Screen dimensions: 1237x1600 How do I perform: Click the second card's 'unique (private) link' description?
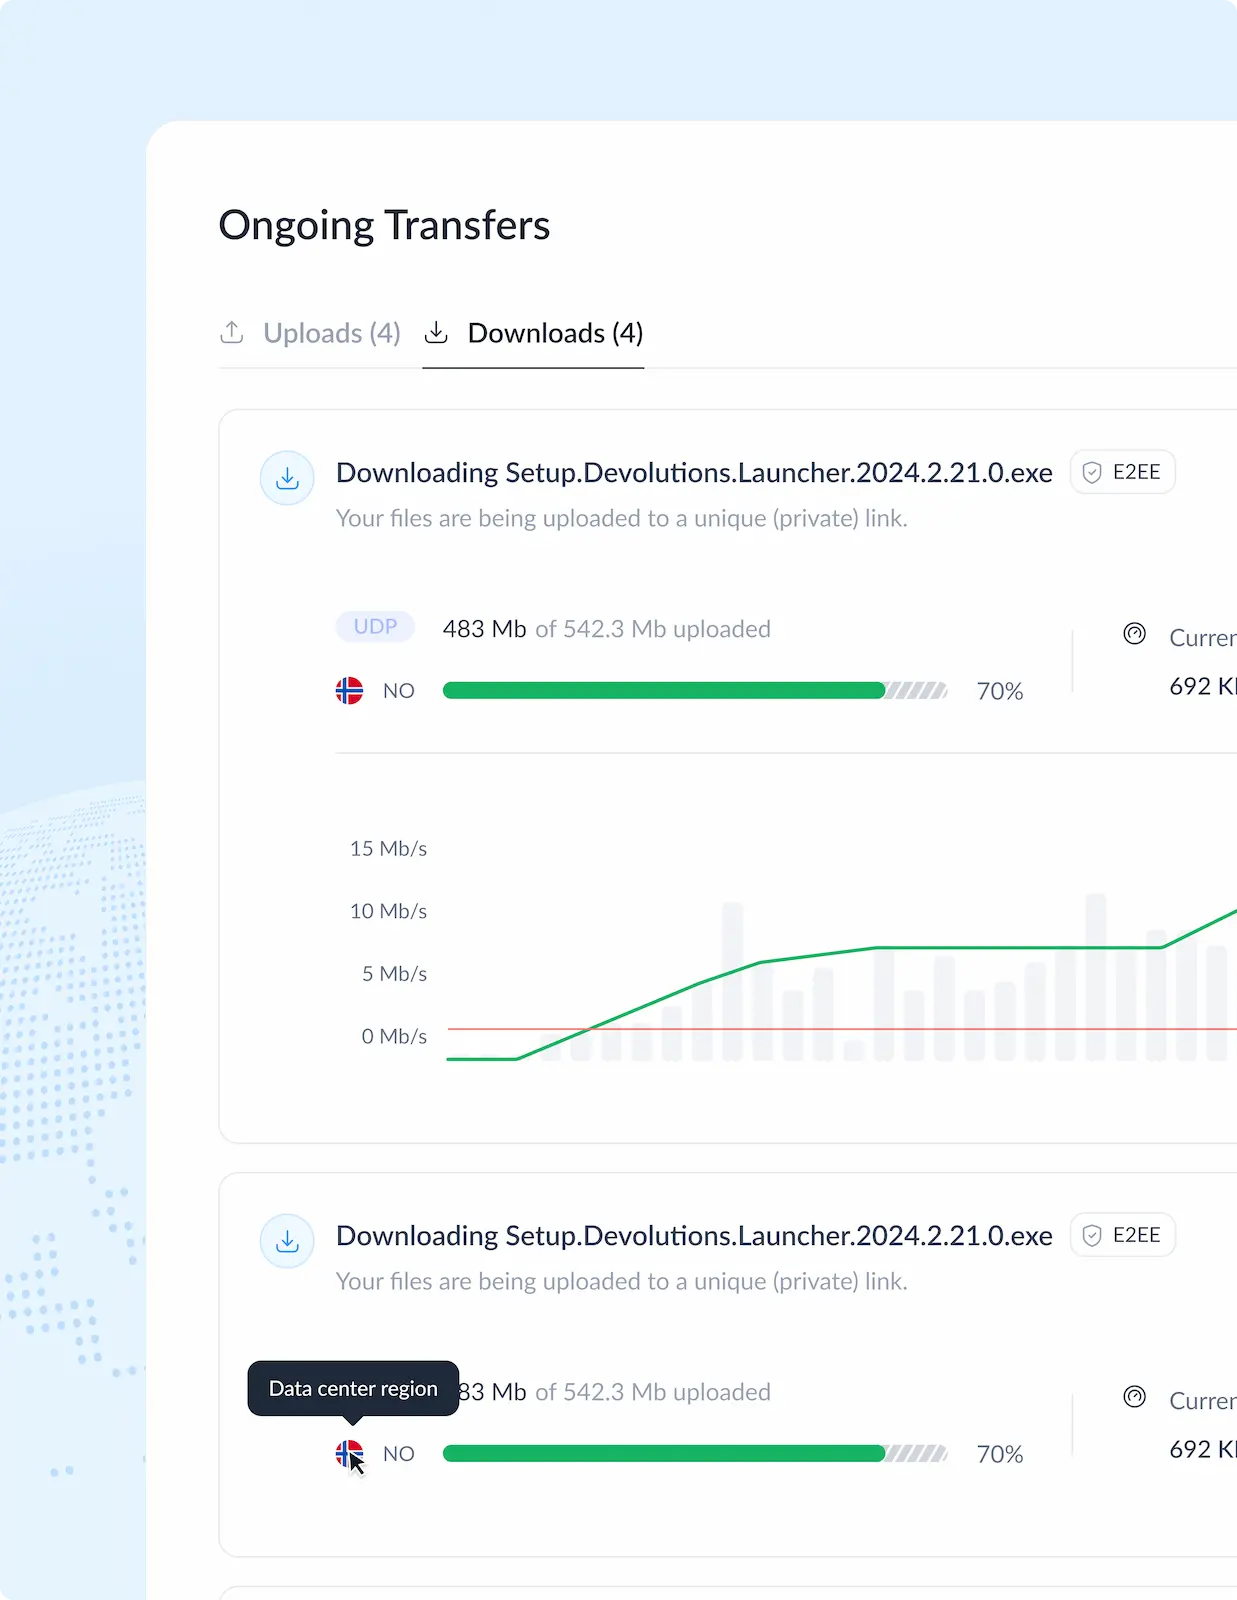622,1282
